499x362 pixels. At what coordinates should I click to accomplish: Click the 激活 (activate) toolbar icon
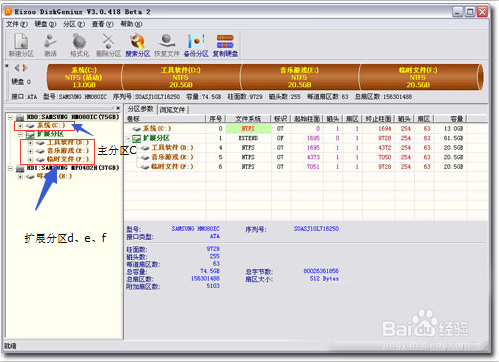pyautogui.click(x=50, y=45)
